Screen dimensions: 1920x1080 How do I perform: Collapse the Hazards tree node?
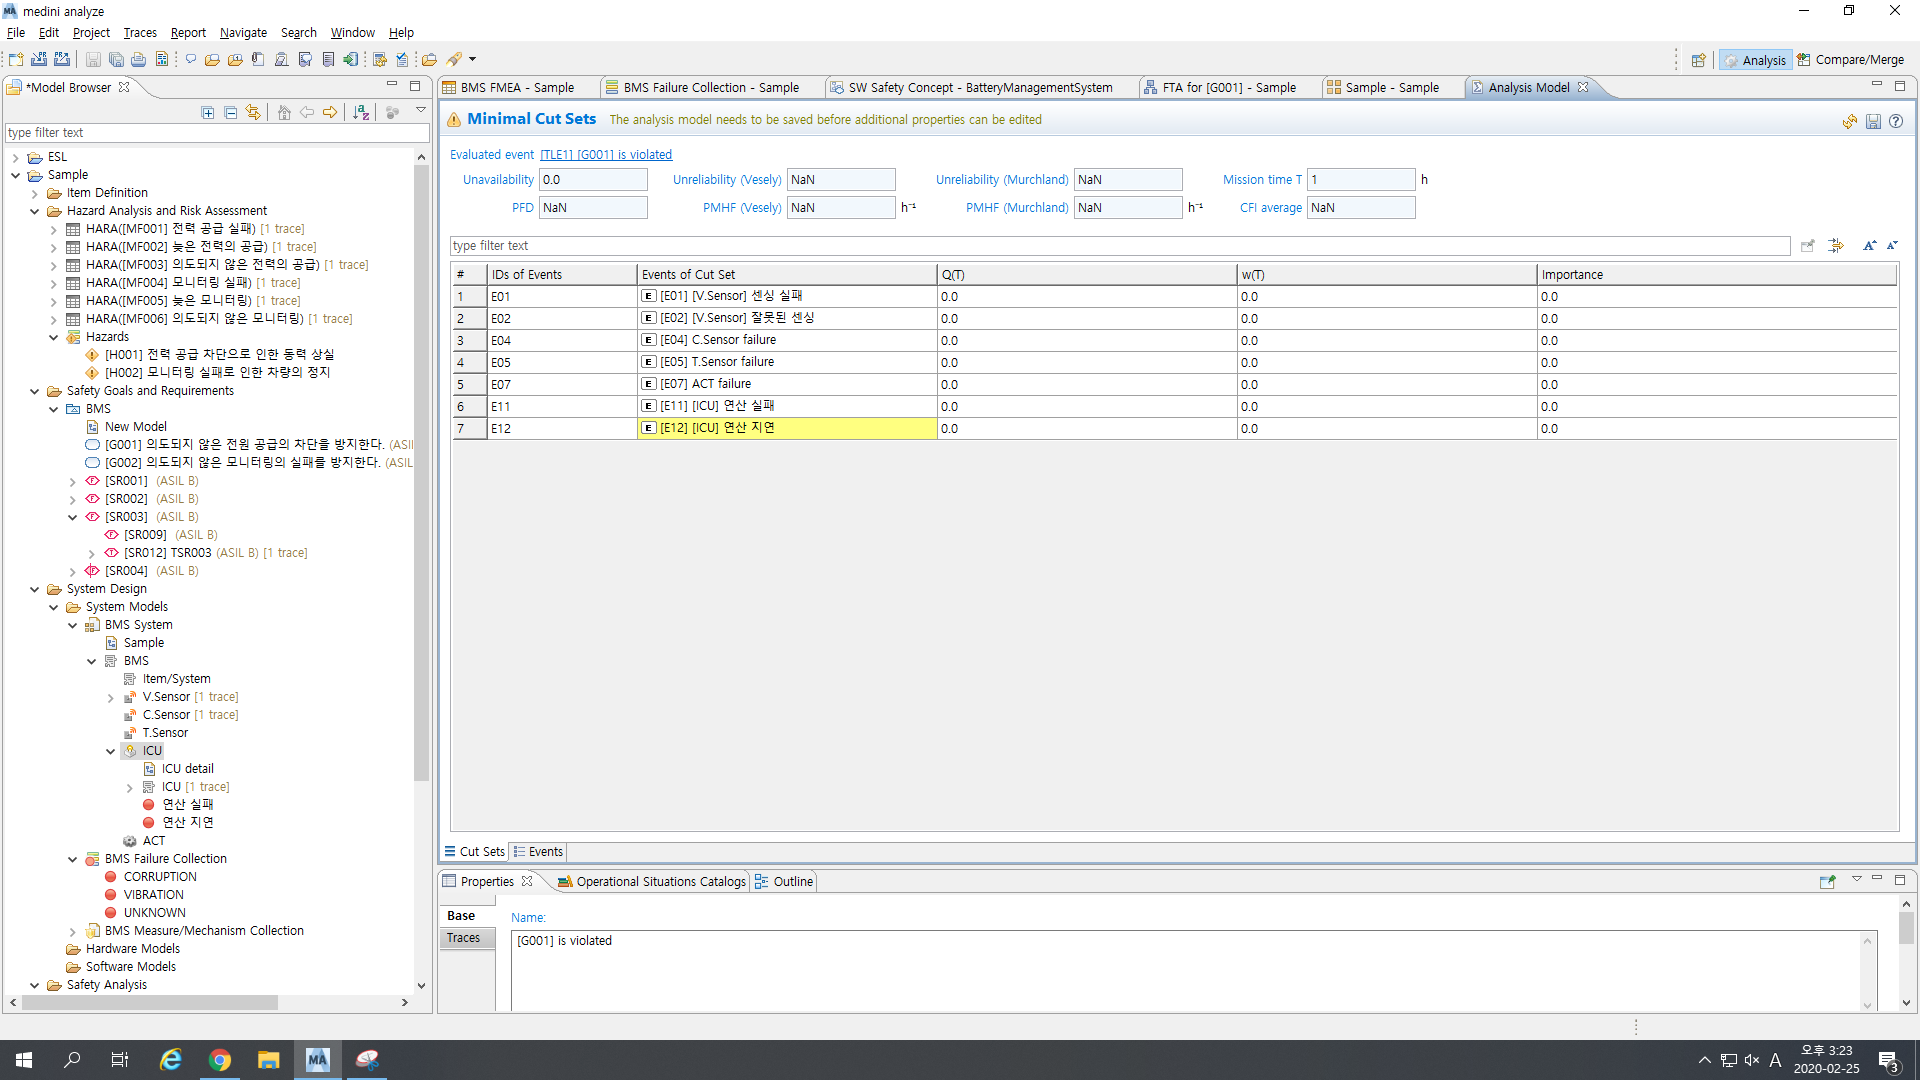[x=54, y=337]
